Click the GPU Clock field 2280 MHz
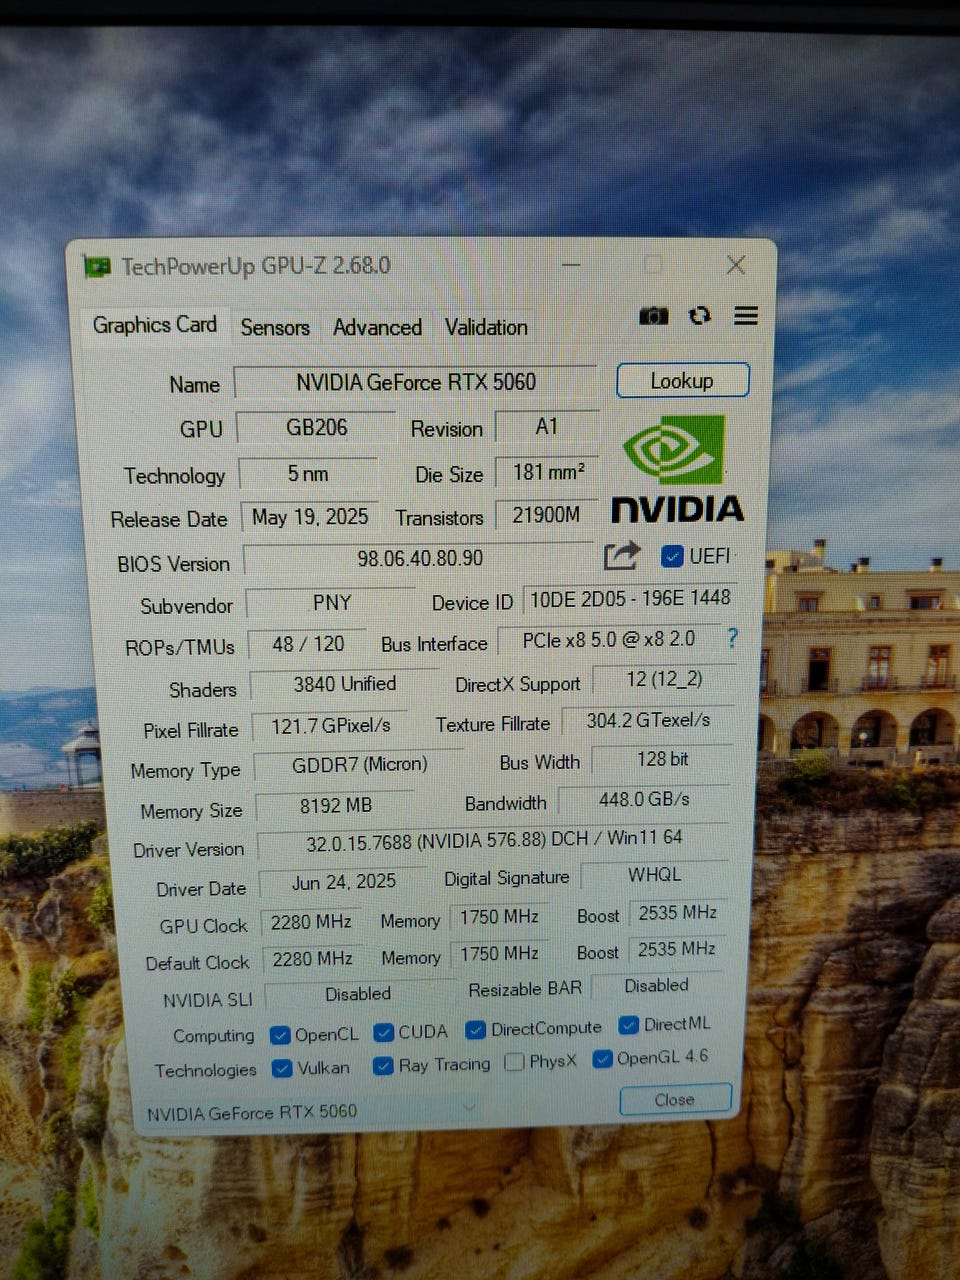The image size is (960, 1280). pos(311,923)
